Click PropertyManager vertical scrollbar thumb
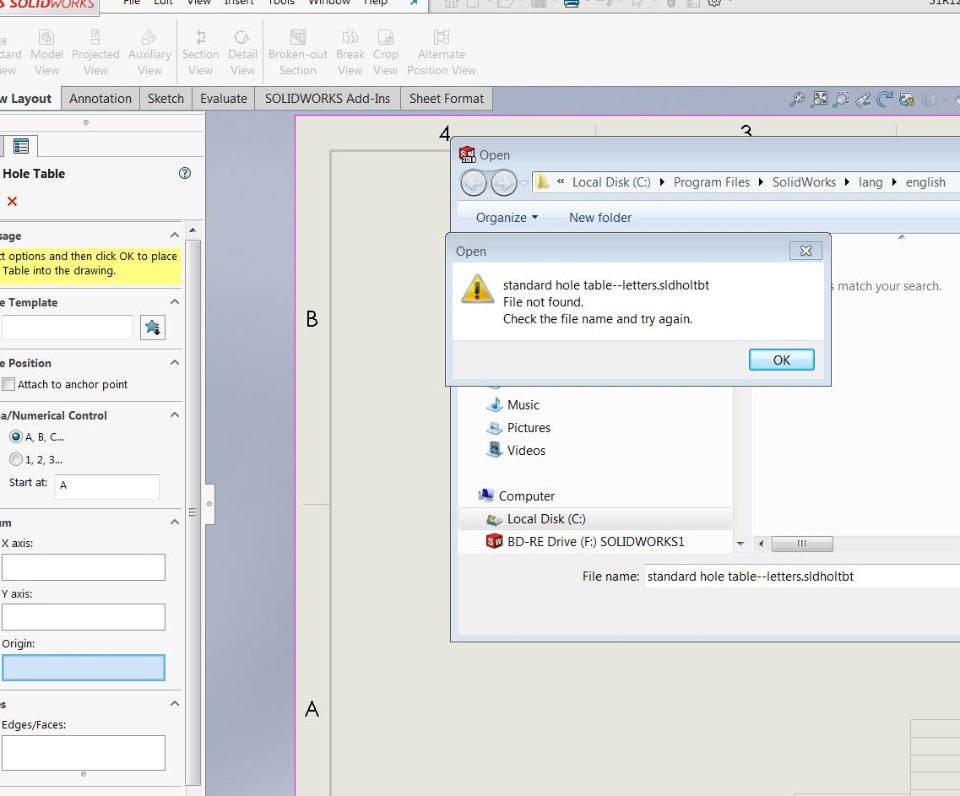The image size is (960, 796). coord(192,511)
